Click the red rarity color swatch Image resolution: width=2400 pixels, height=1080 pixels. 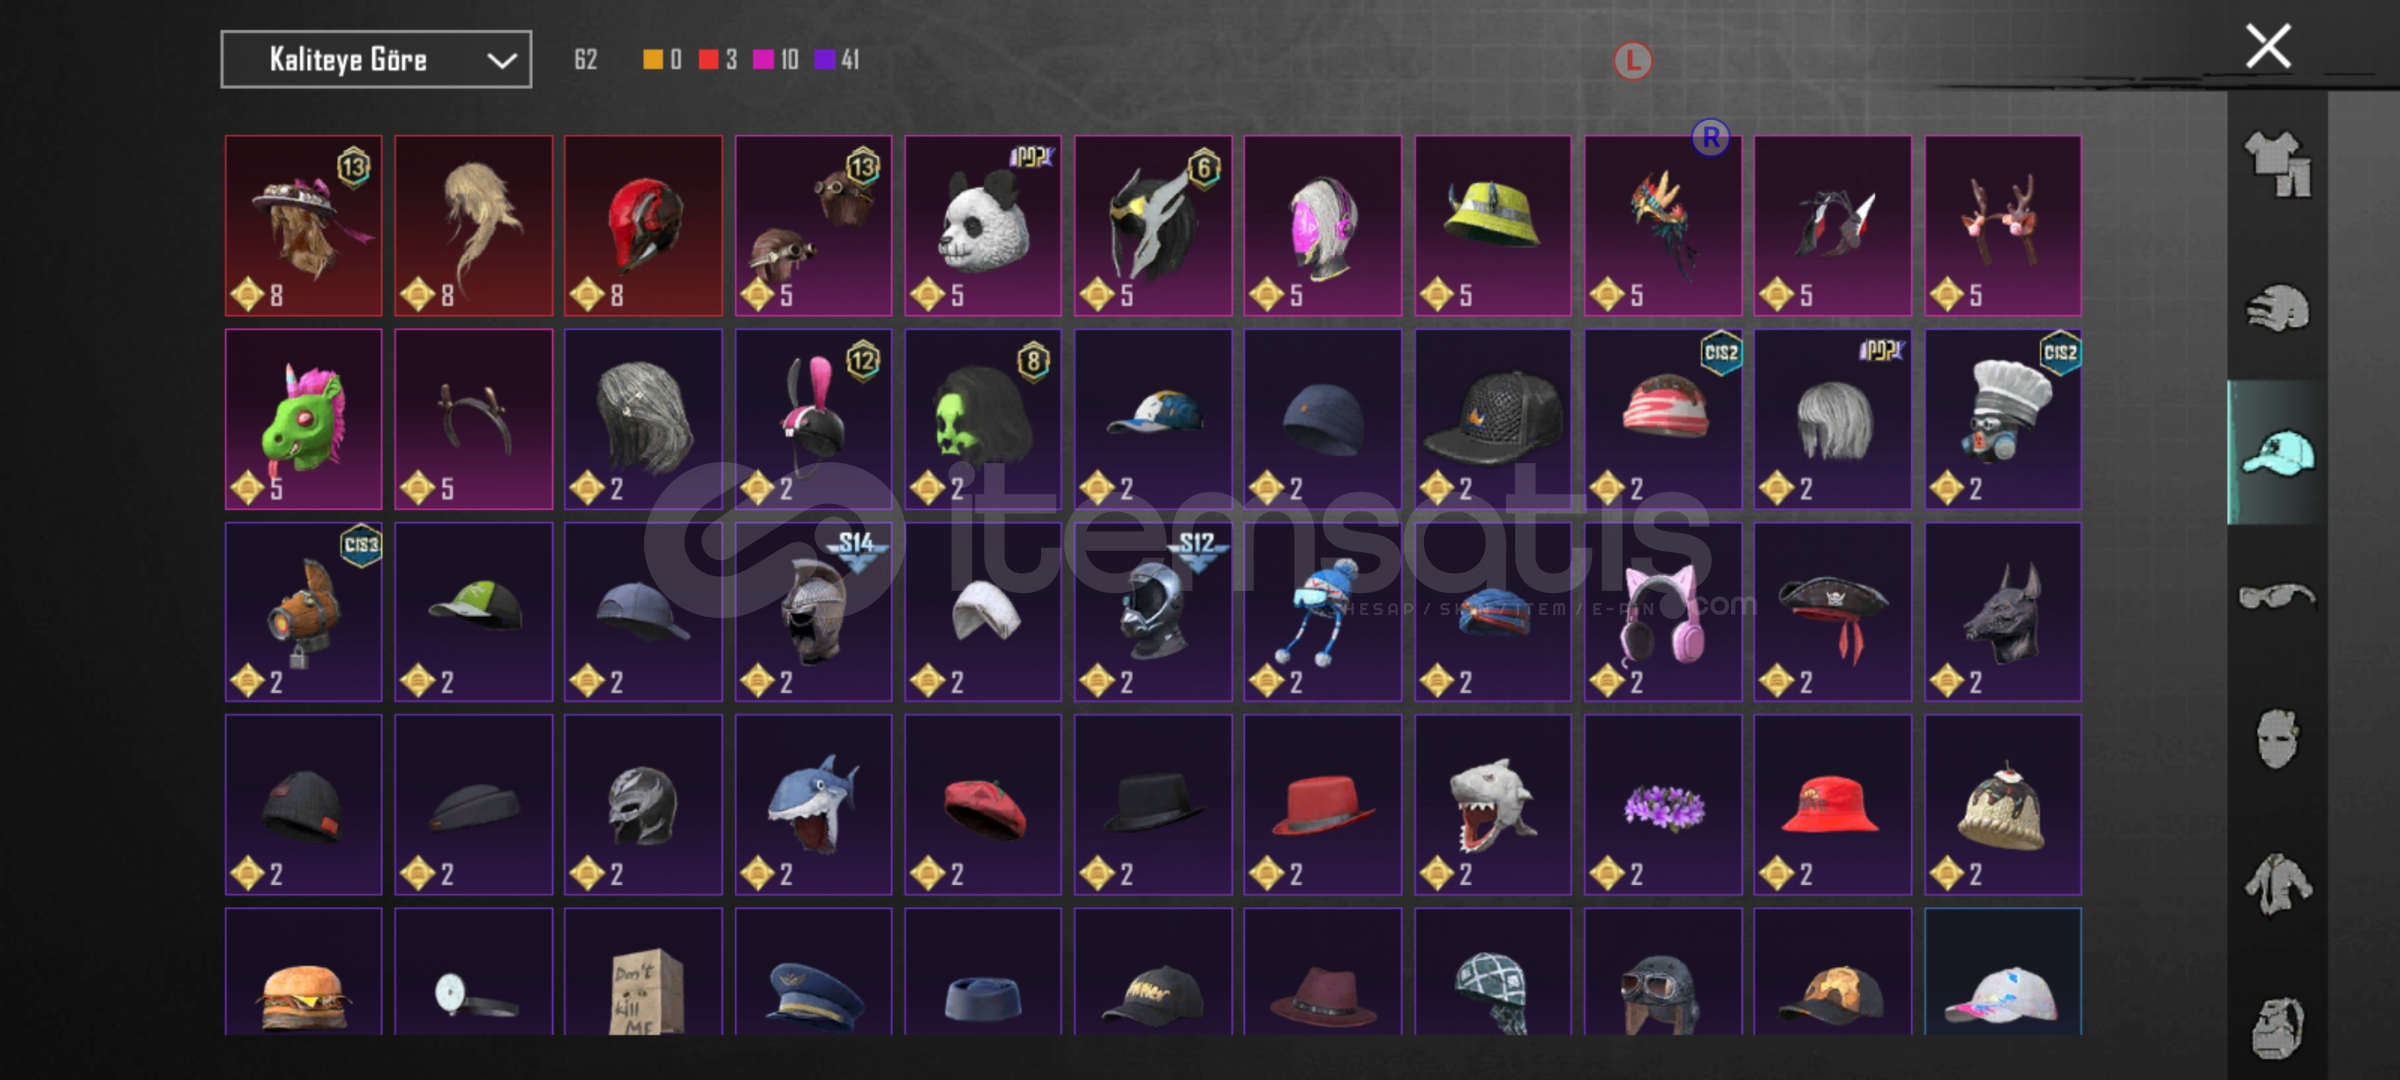709,60
